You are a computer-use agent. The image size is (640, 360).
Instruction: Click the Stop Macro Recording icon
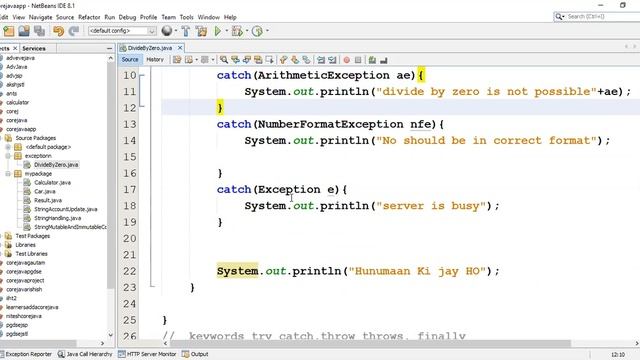click(x=358, y=60)
